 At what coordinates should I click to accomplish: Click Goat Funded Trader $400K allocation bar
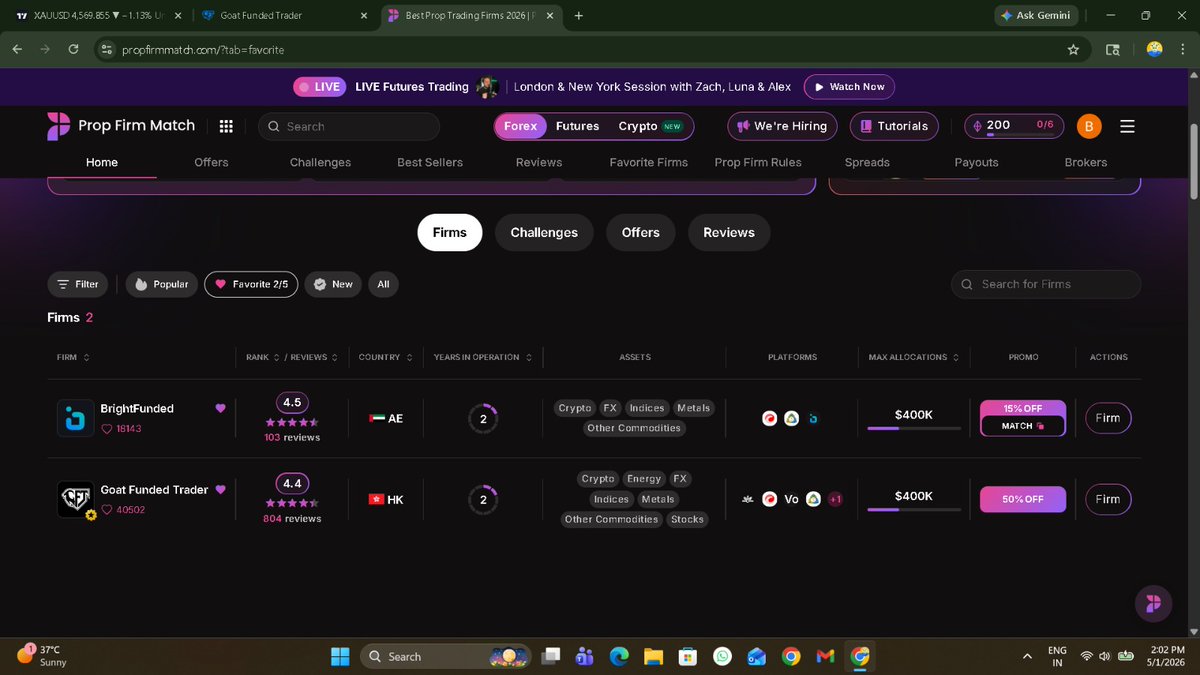[x=914, y=509]
